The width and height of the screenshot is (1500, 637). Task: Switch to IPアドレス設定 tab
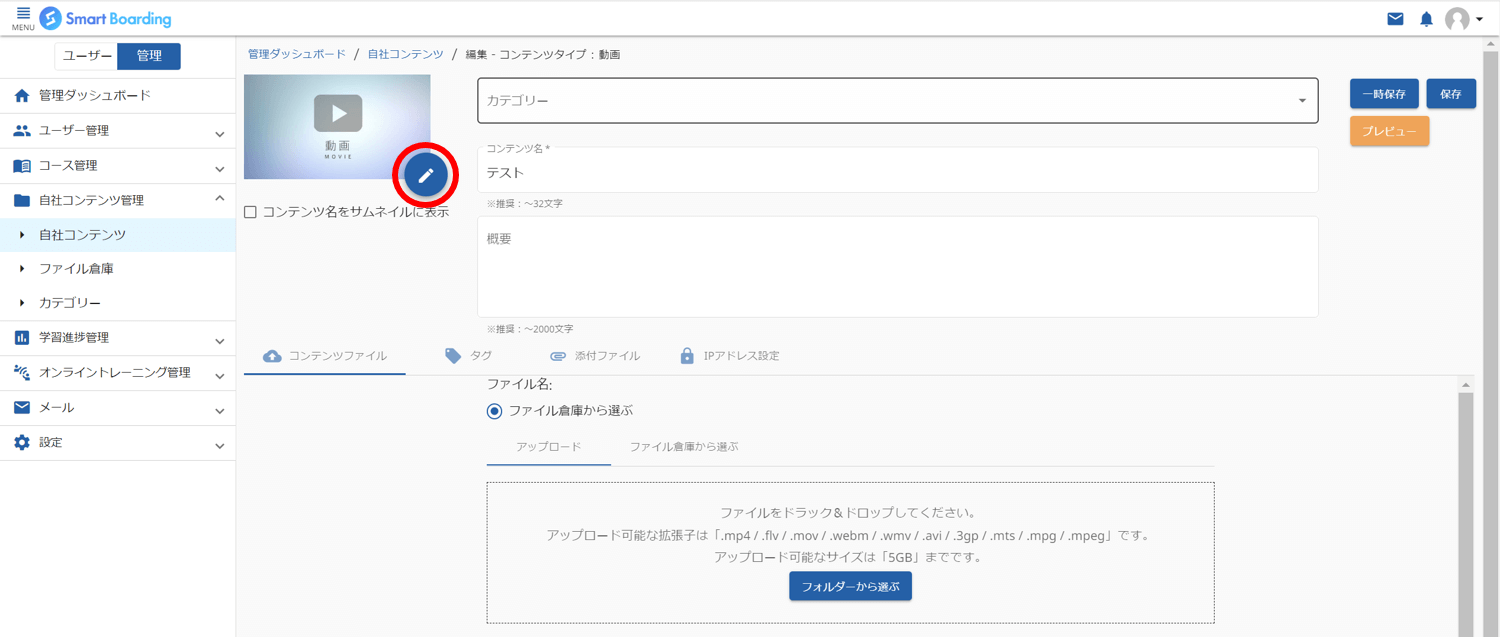point(729,356)
